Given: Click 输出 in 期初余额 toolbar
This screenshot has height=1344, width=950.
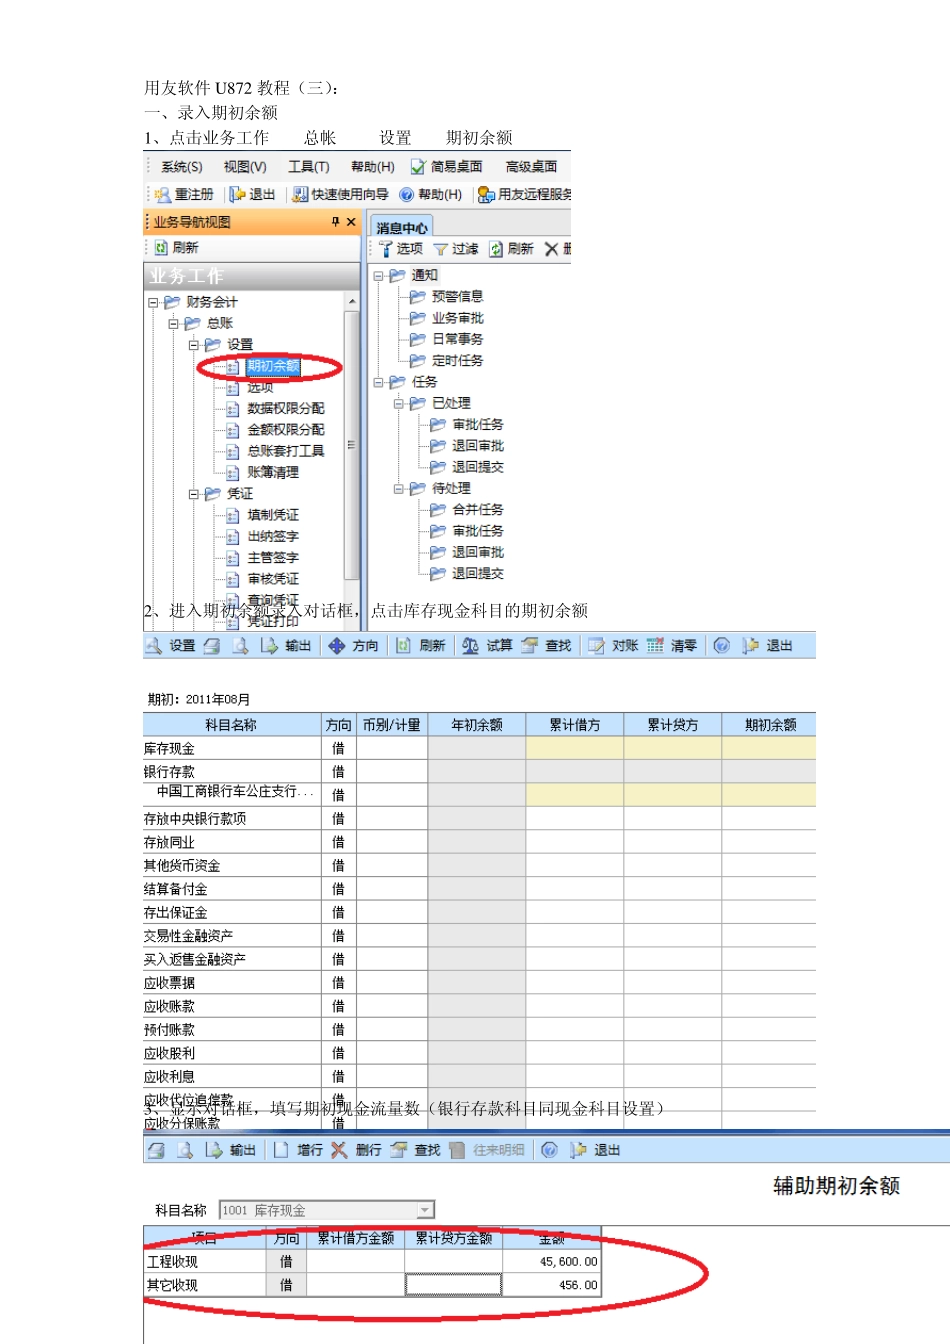Looking at the screenshot, I should point(286,646).
